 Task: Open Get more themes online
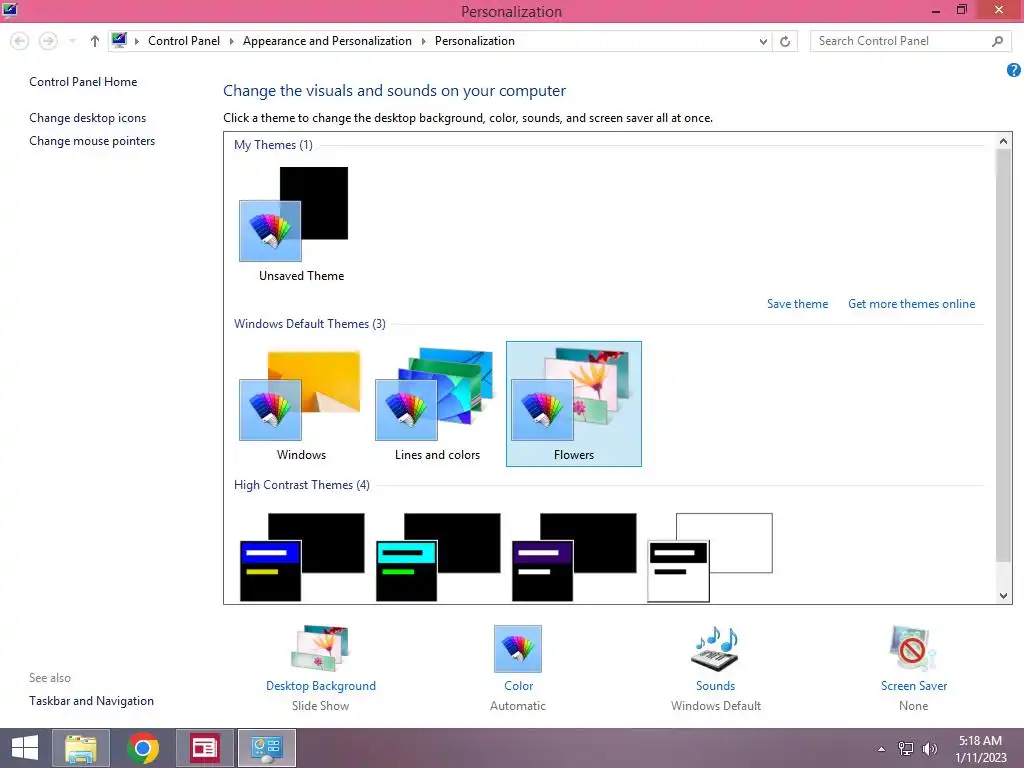911,304
